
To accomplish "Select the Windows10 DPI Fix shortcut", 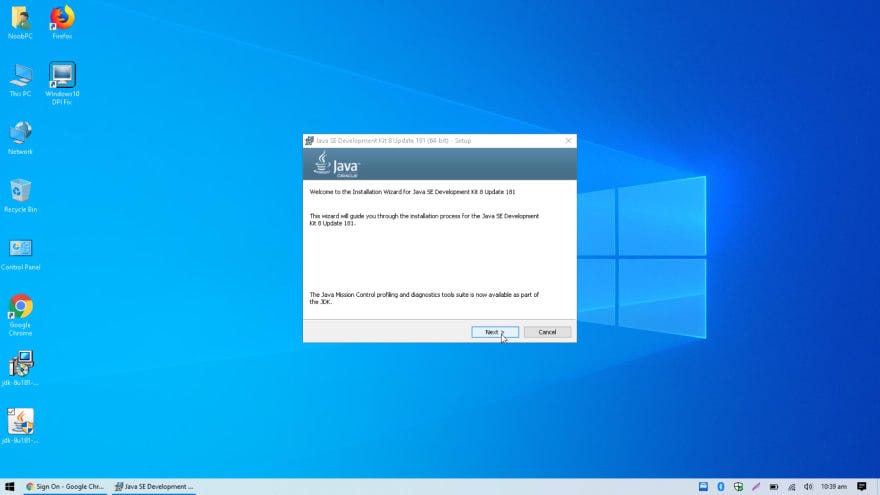I will 62,83.
